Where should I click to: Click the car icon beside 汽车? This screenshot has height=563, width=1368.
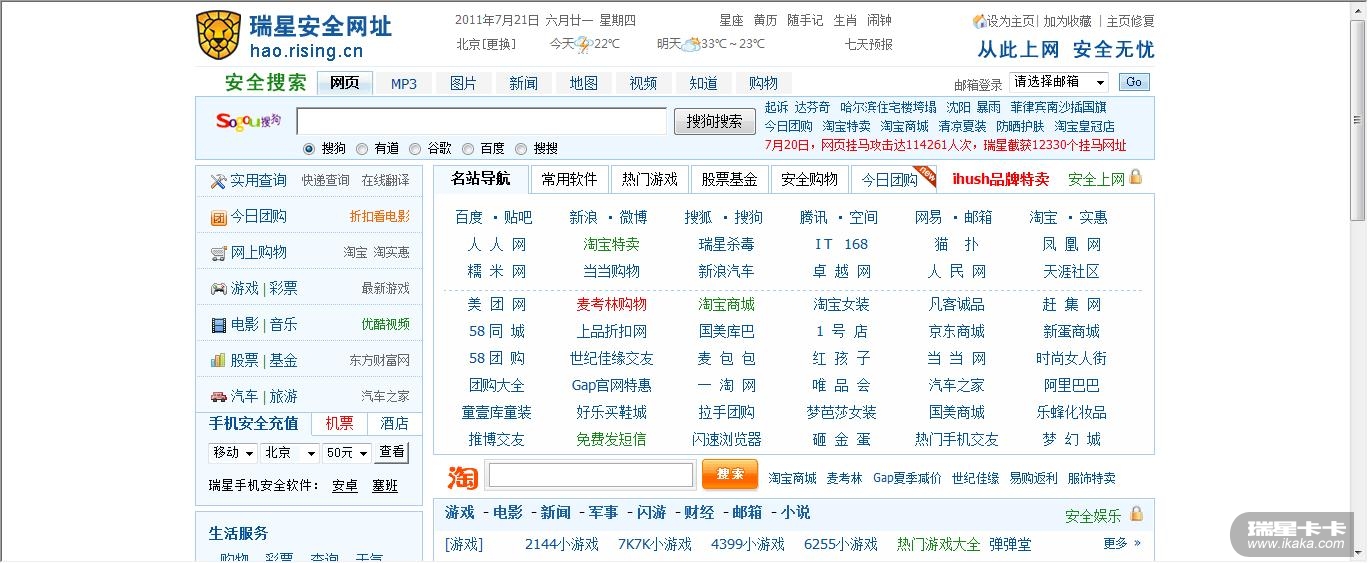(218, 397)
